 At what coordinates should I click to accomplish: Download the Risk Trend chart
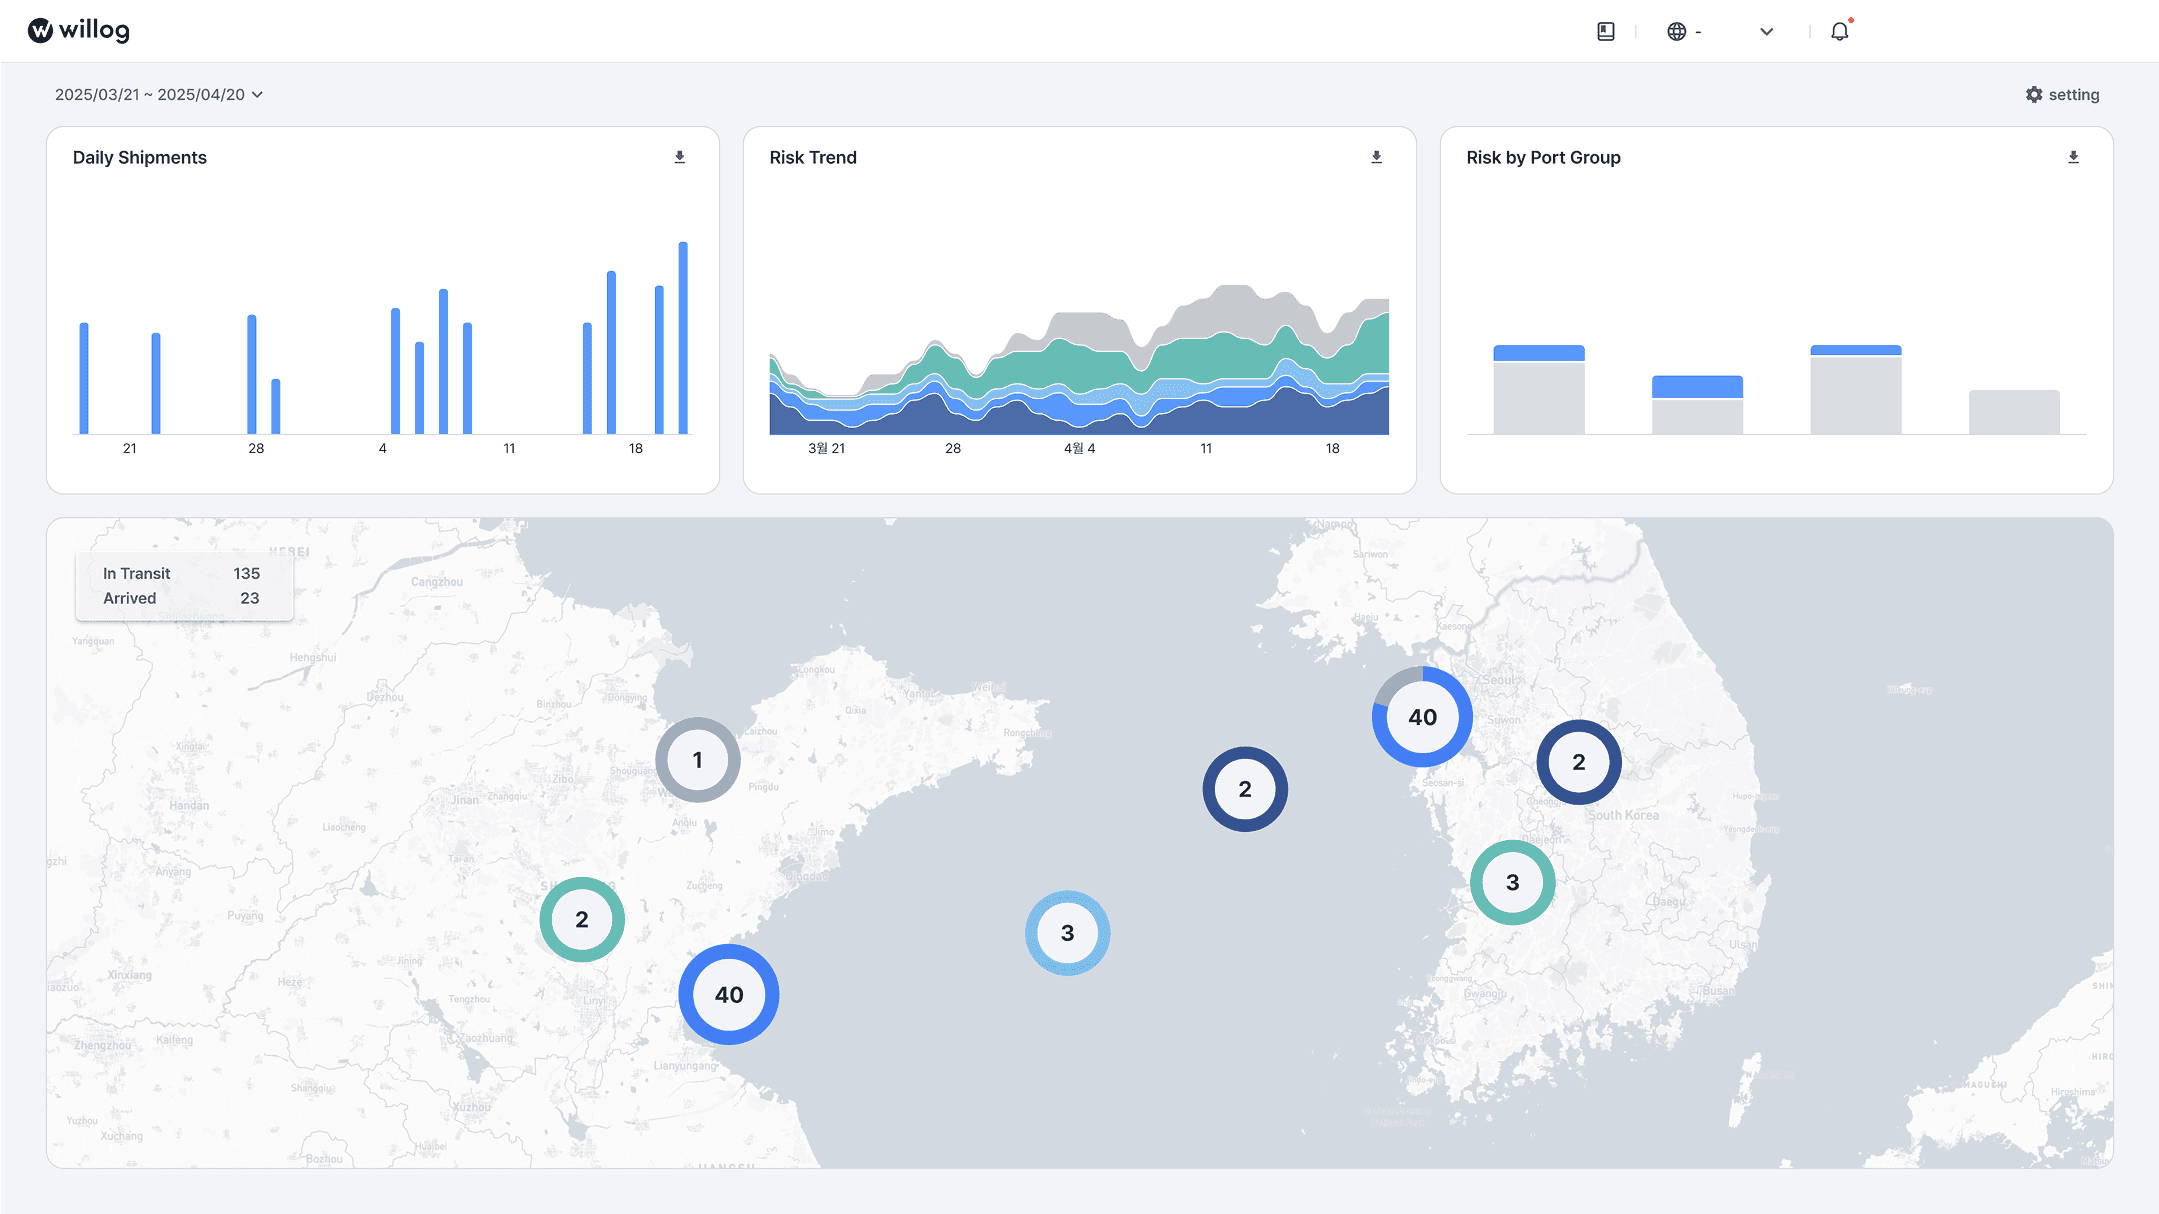point(1376,157)
